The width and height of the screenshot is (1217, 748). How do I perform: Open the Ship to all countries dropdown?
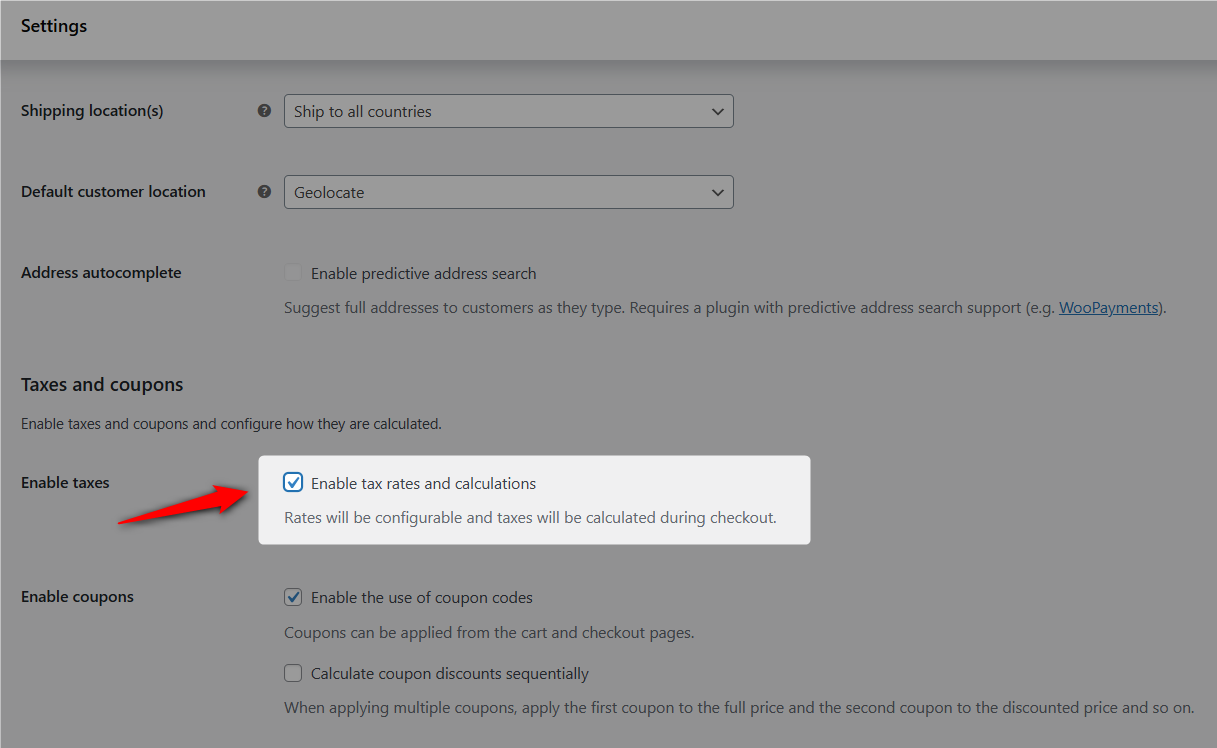(508, 111)
